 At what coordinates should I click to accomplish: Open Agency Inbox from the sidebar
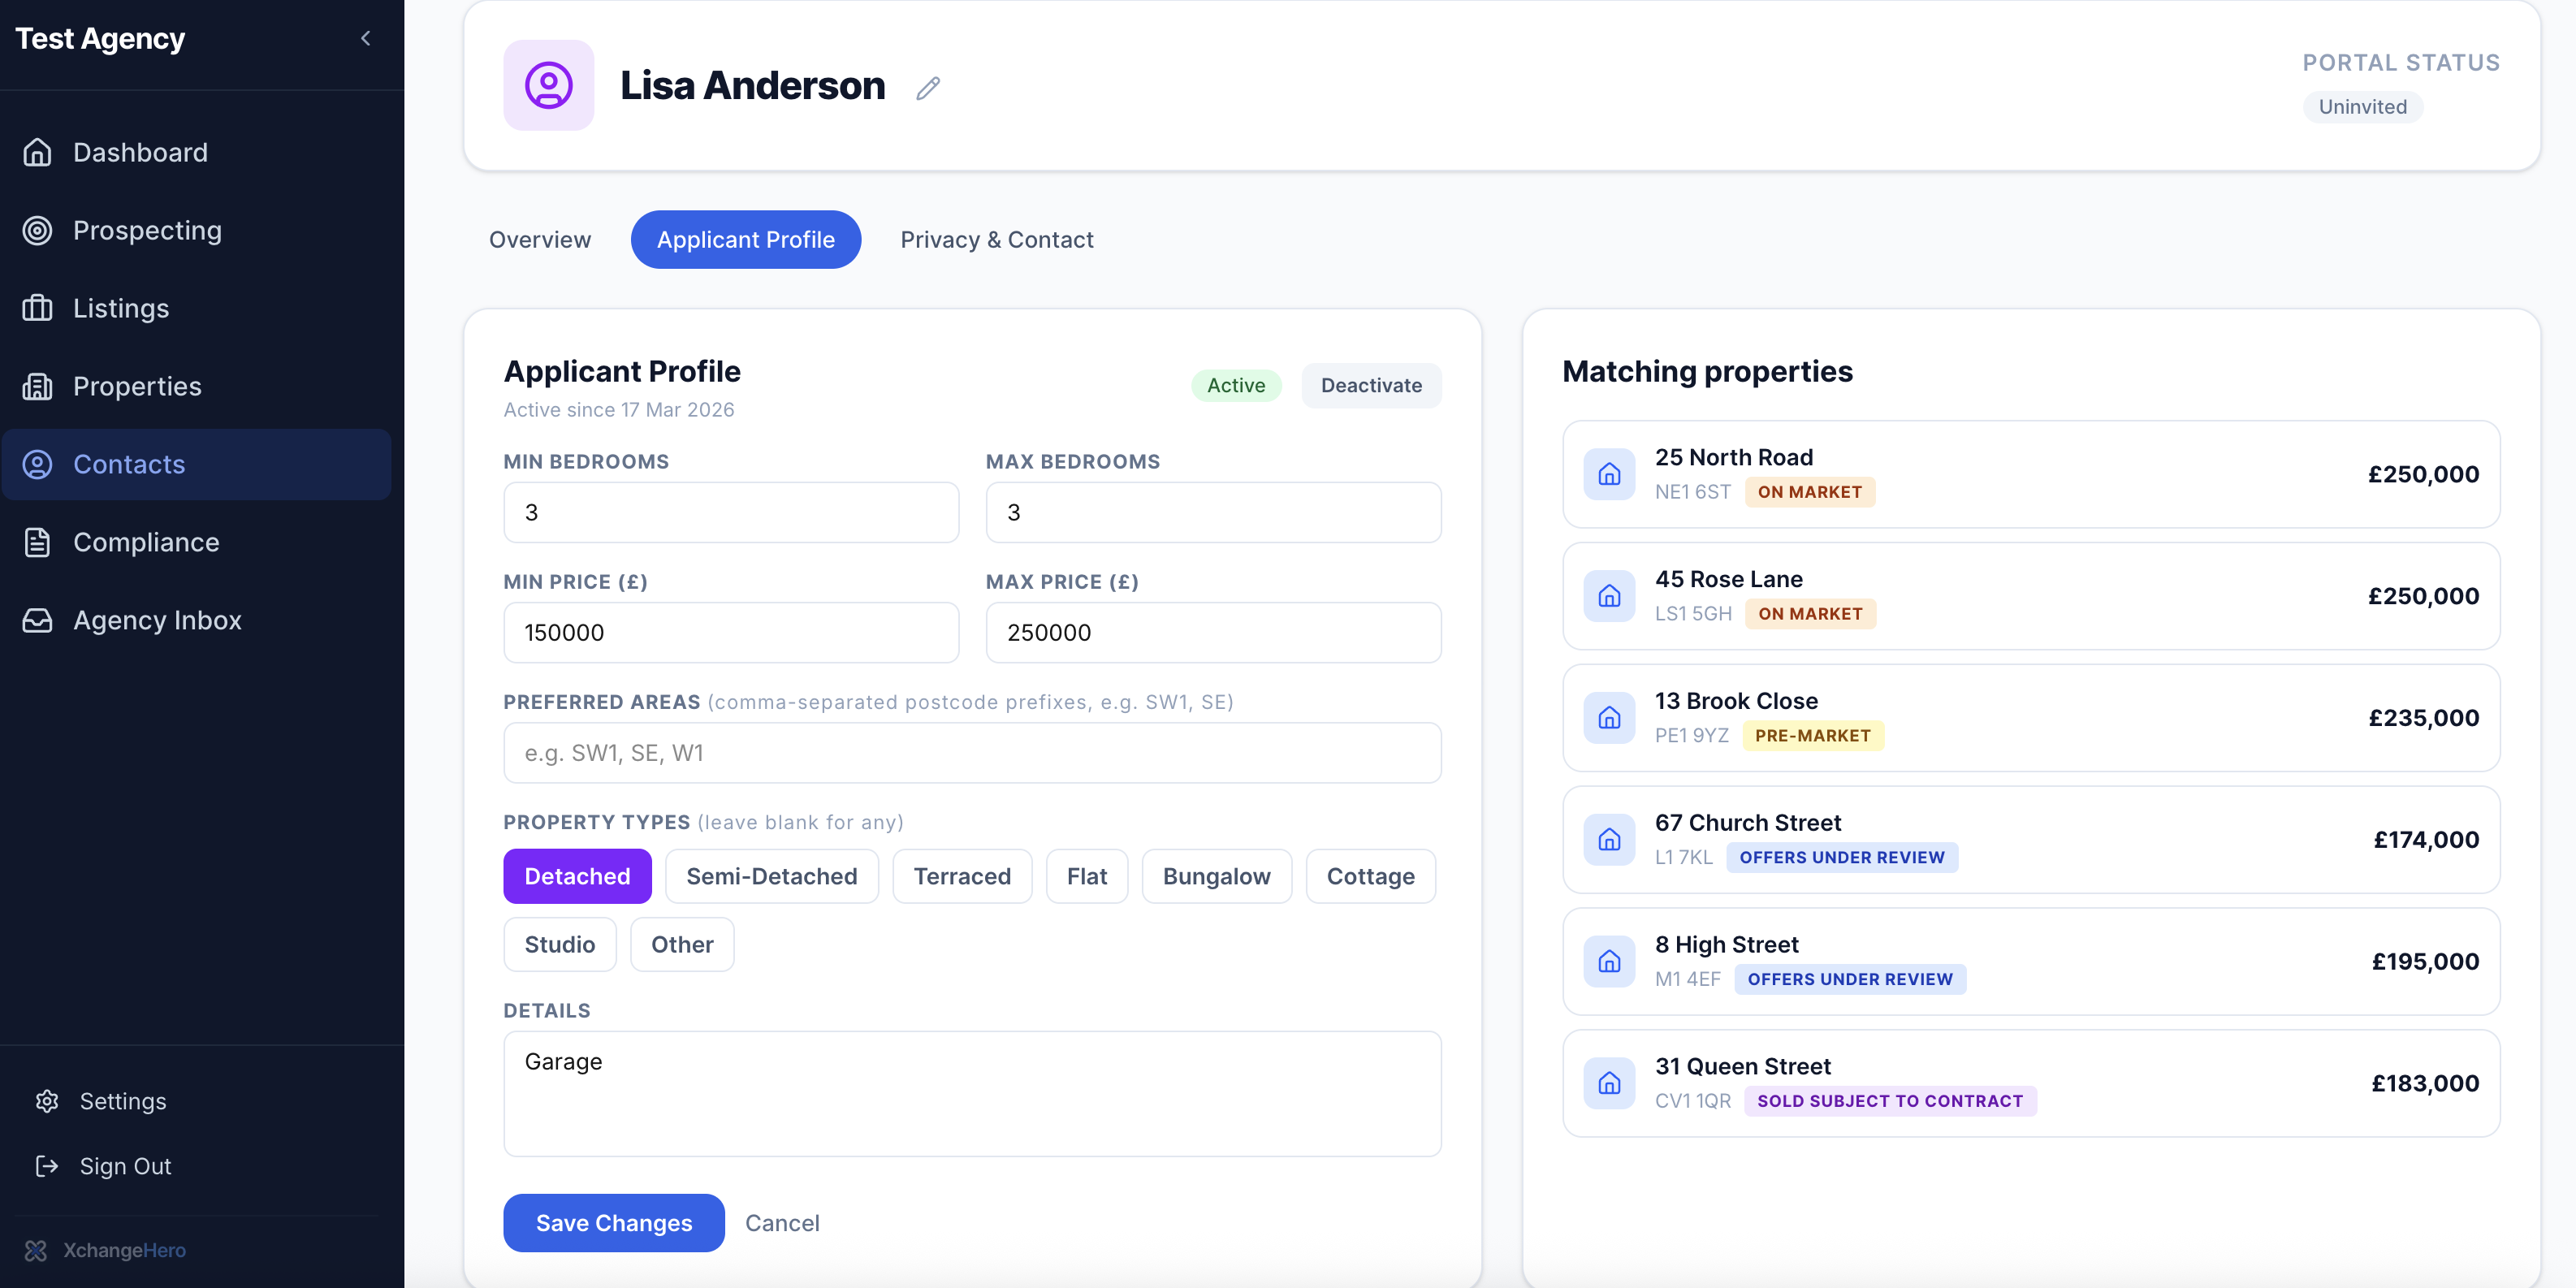coord(157,620)
